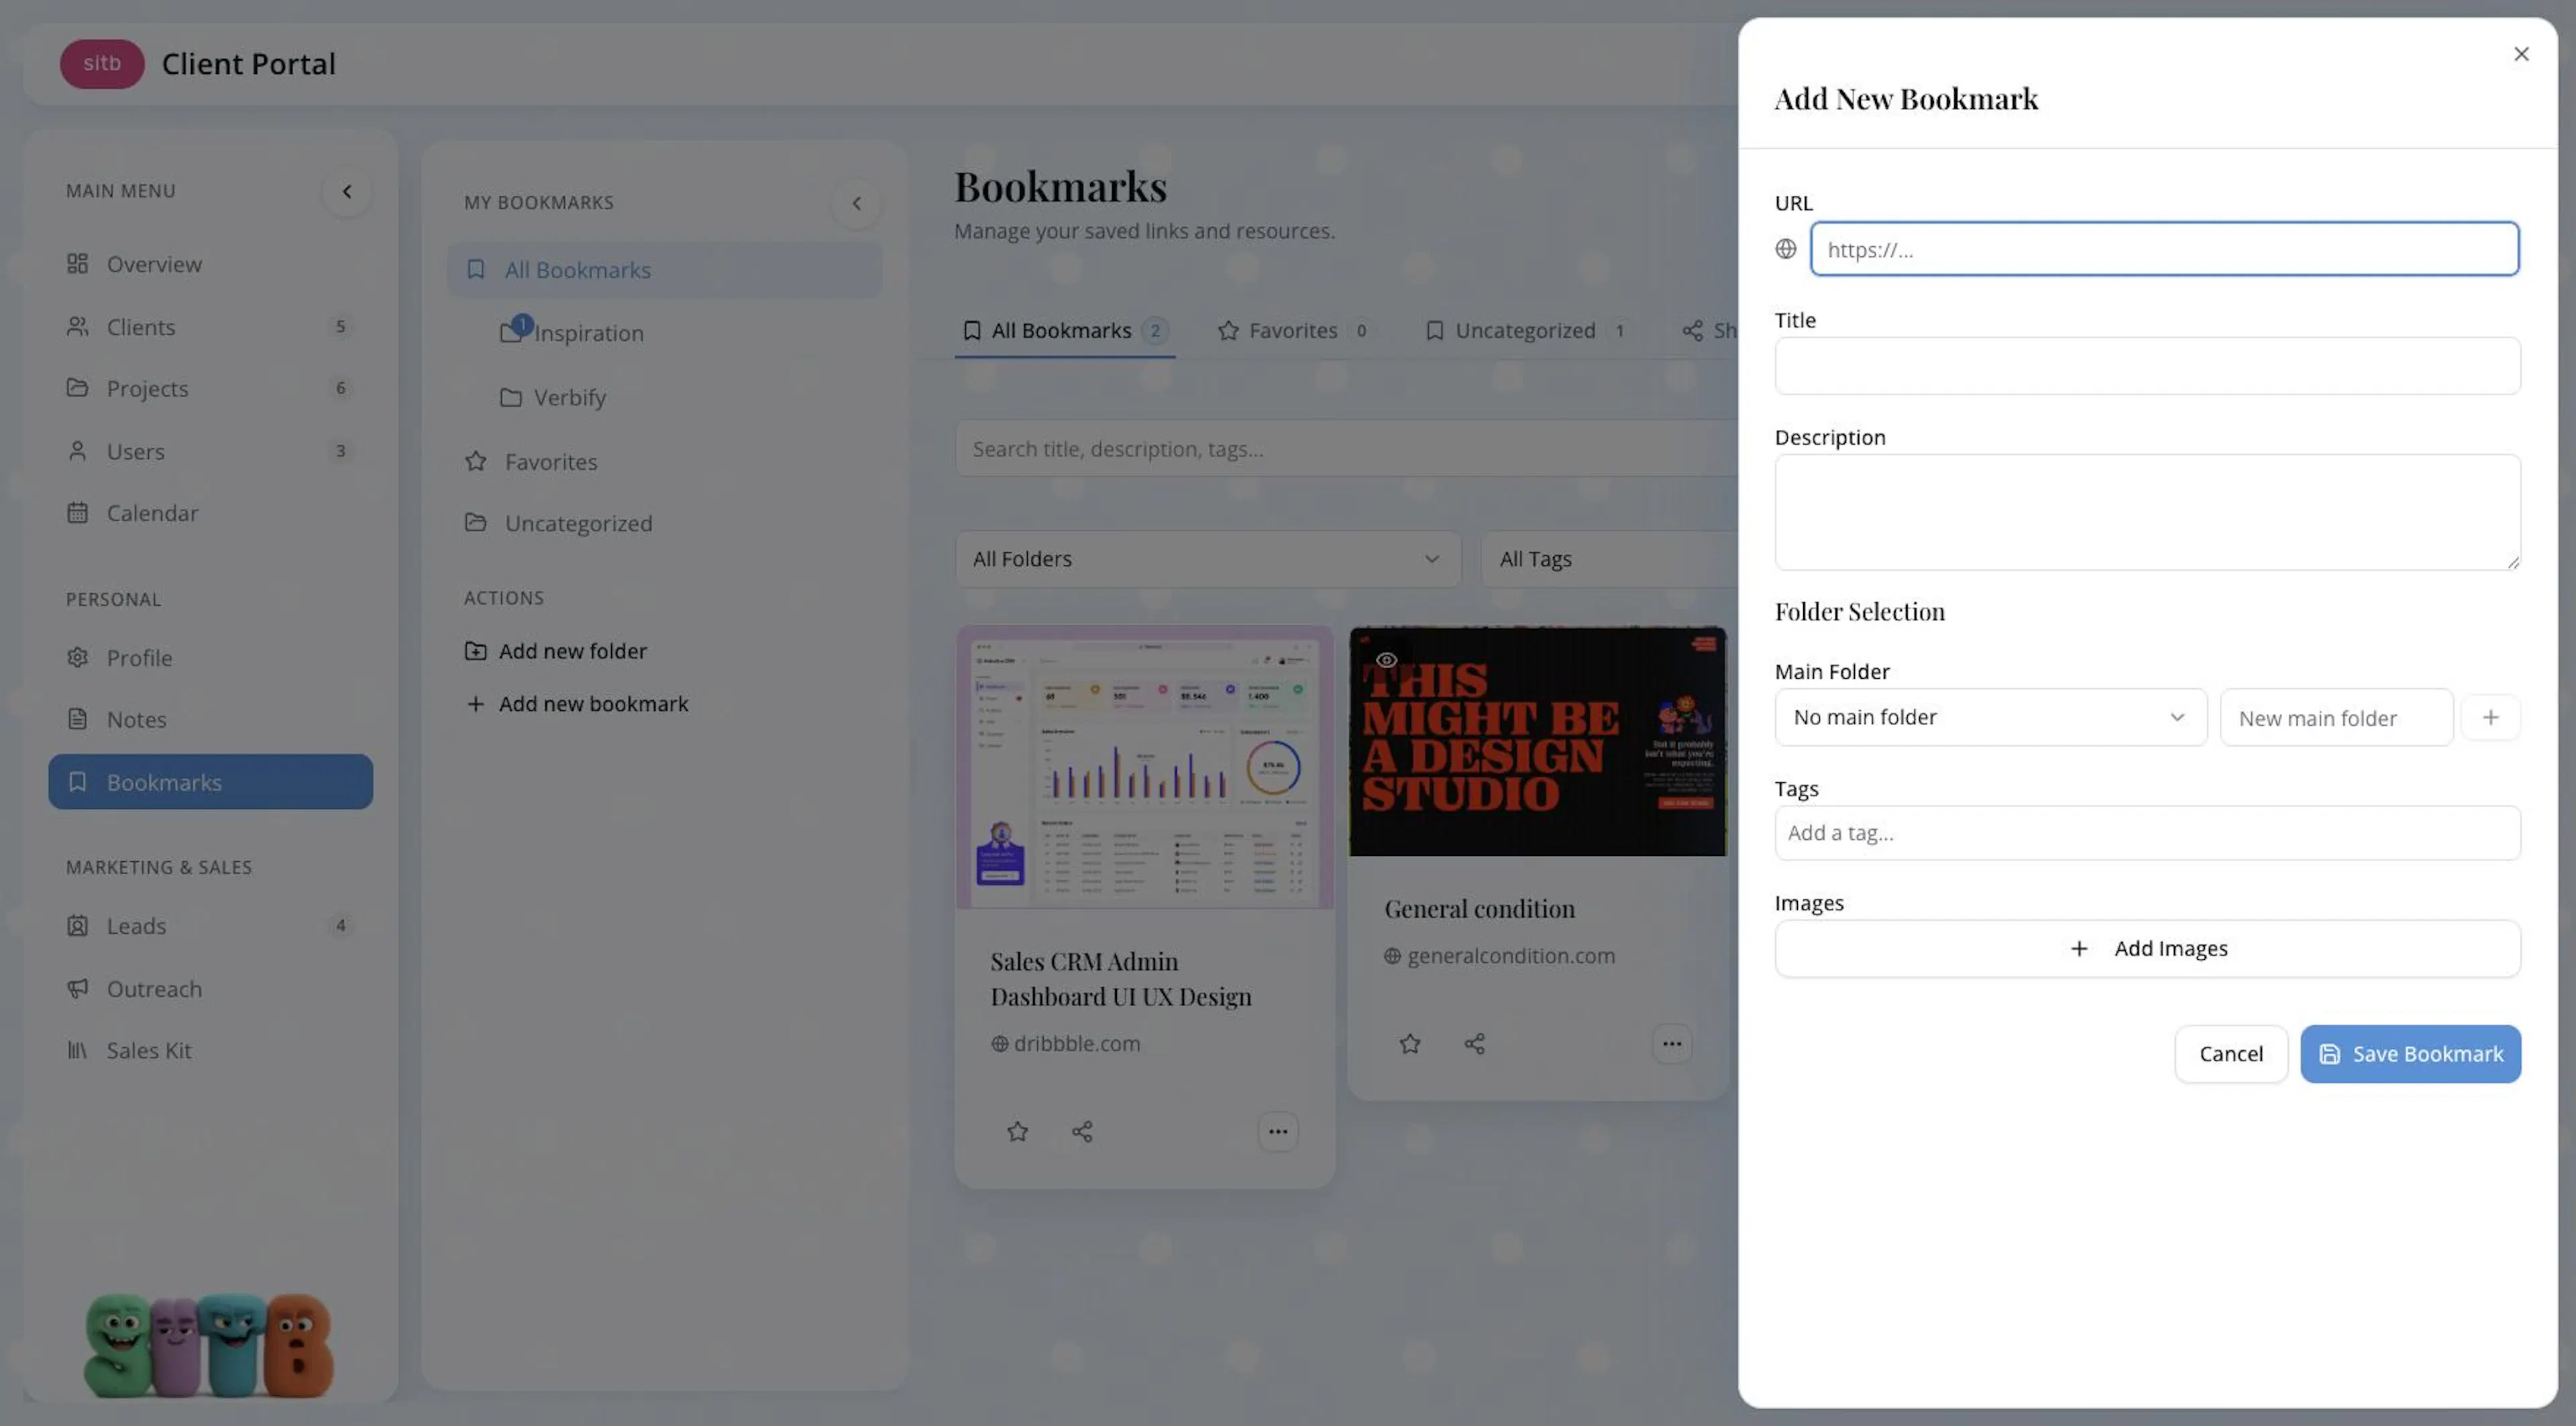Cancel the new bookmark dialog

pos(2230,1053)
